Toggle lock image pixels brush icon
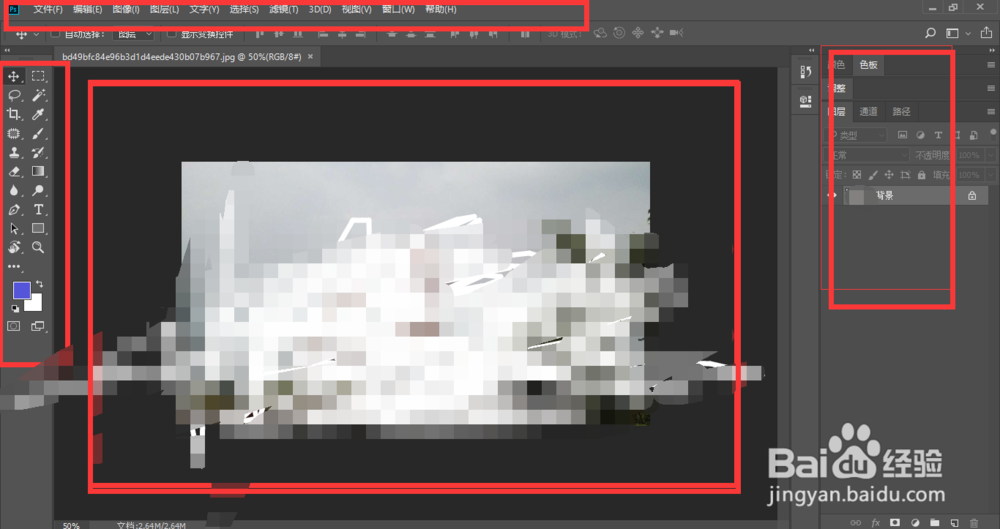Screen dimensions: 1000x529 [873, 175]
